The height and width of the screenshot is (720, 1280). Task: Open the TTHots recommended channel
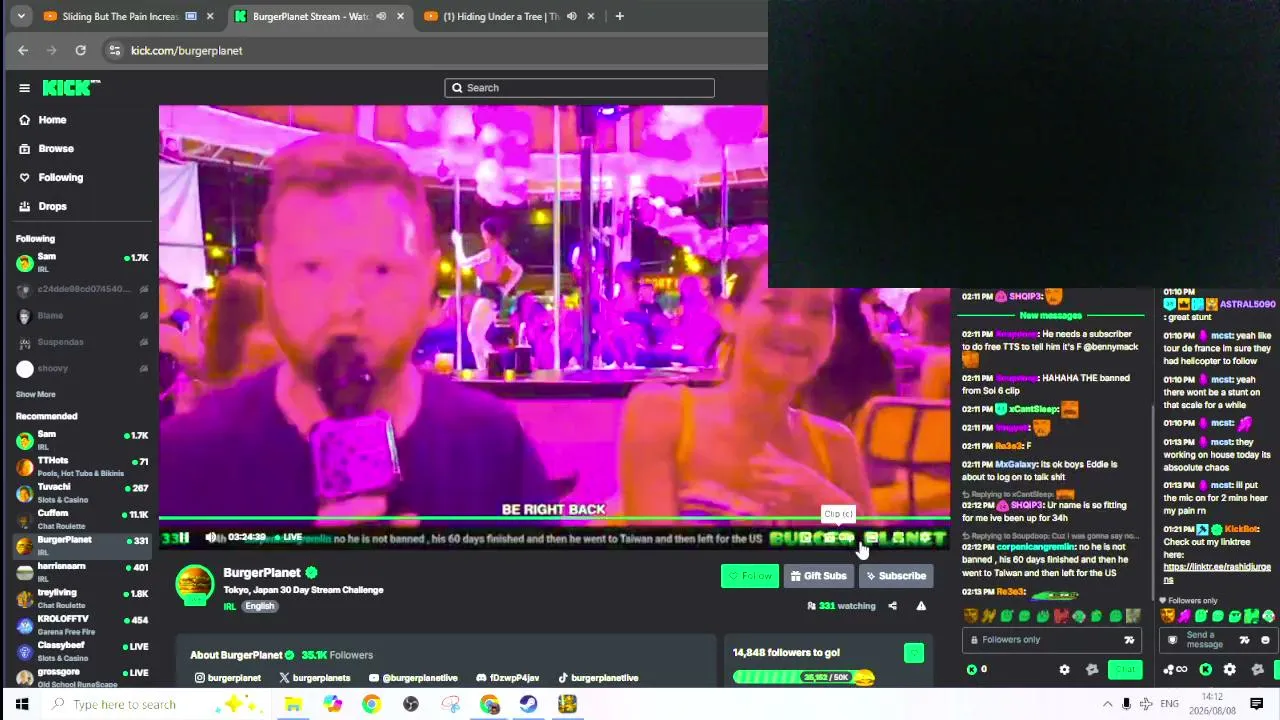(x=82, y=466)
